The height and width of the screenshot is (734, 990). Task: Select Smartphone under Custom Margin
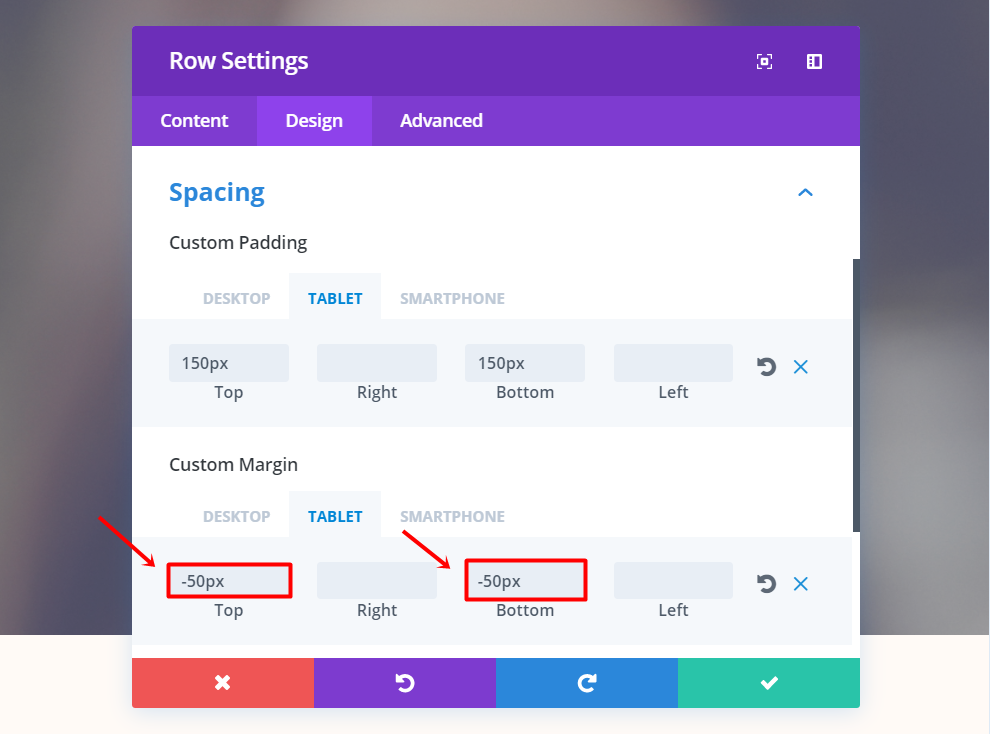tap(452, 516)
